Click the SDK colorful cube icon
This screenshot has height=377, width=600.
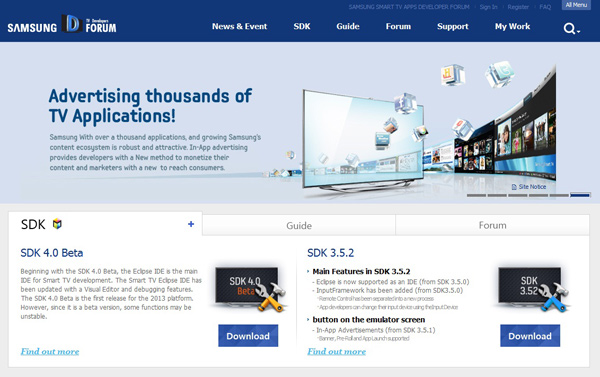coord(57,224)
